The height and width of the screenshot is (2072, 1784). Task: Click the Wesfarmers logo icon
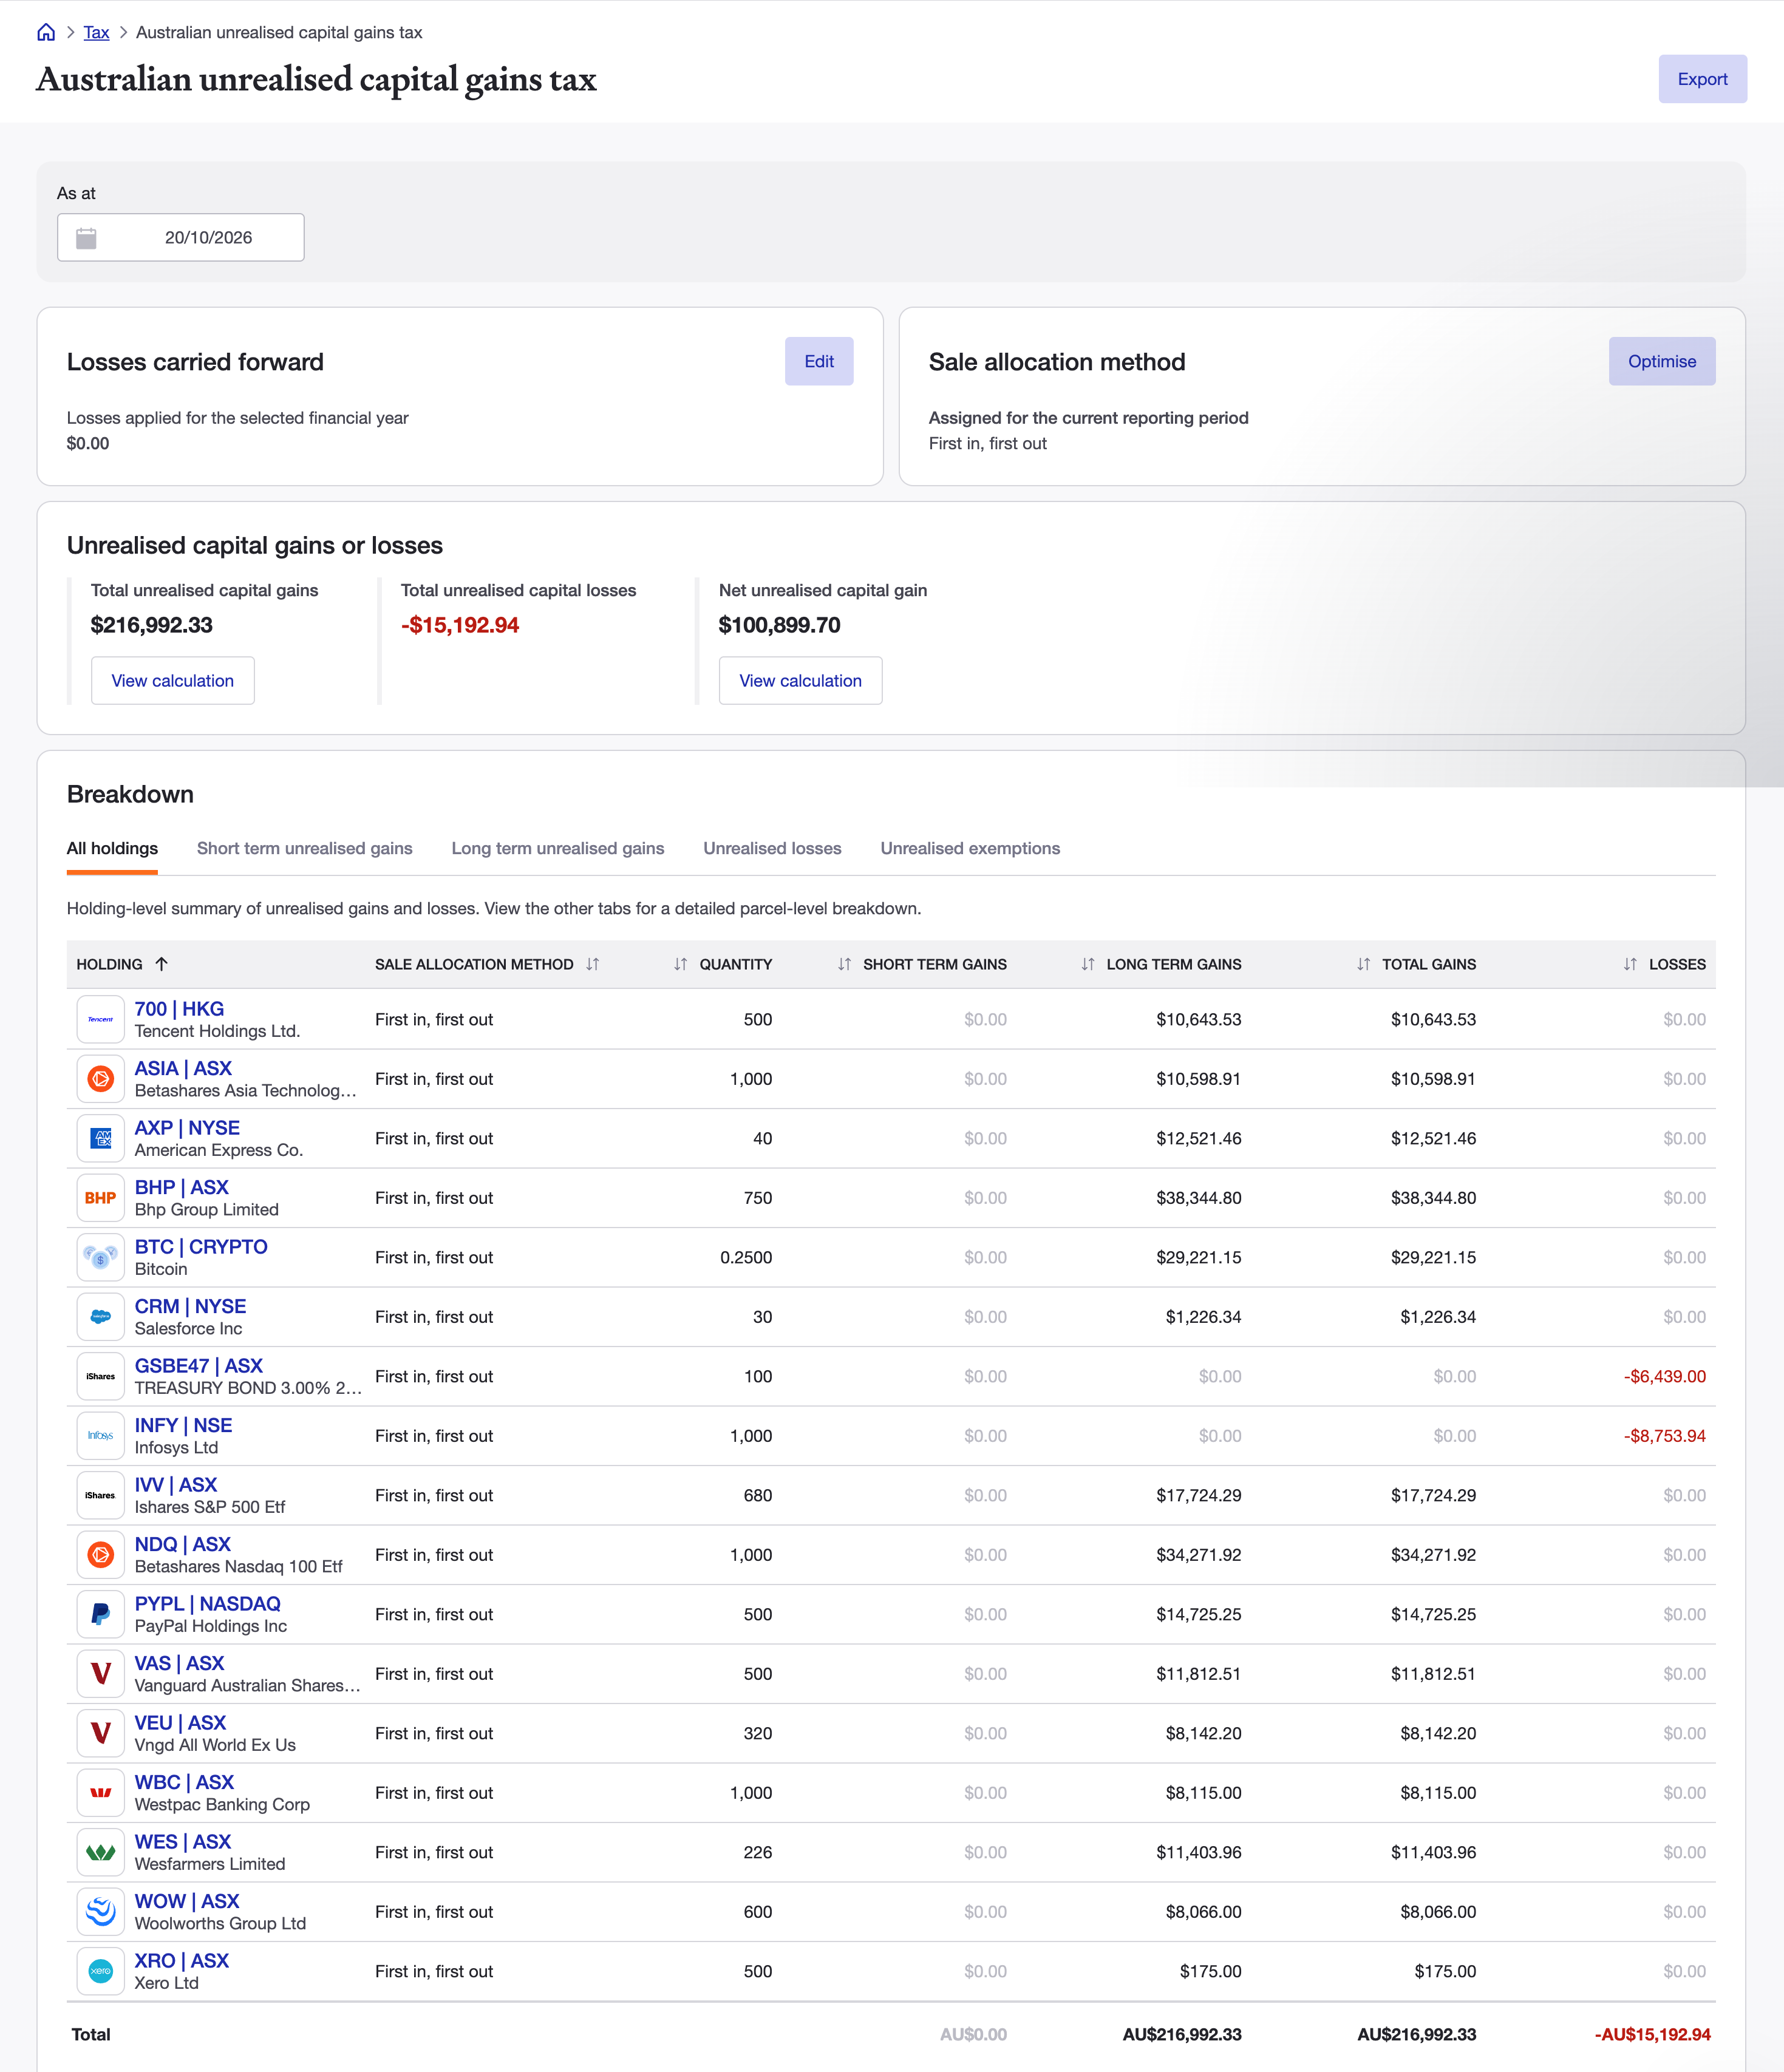pos(101,1852)
